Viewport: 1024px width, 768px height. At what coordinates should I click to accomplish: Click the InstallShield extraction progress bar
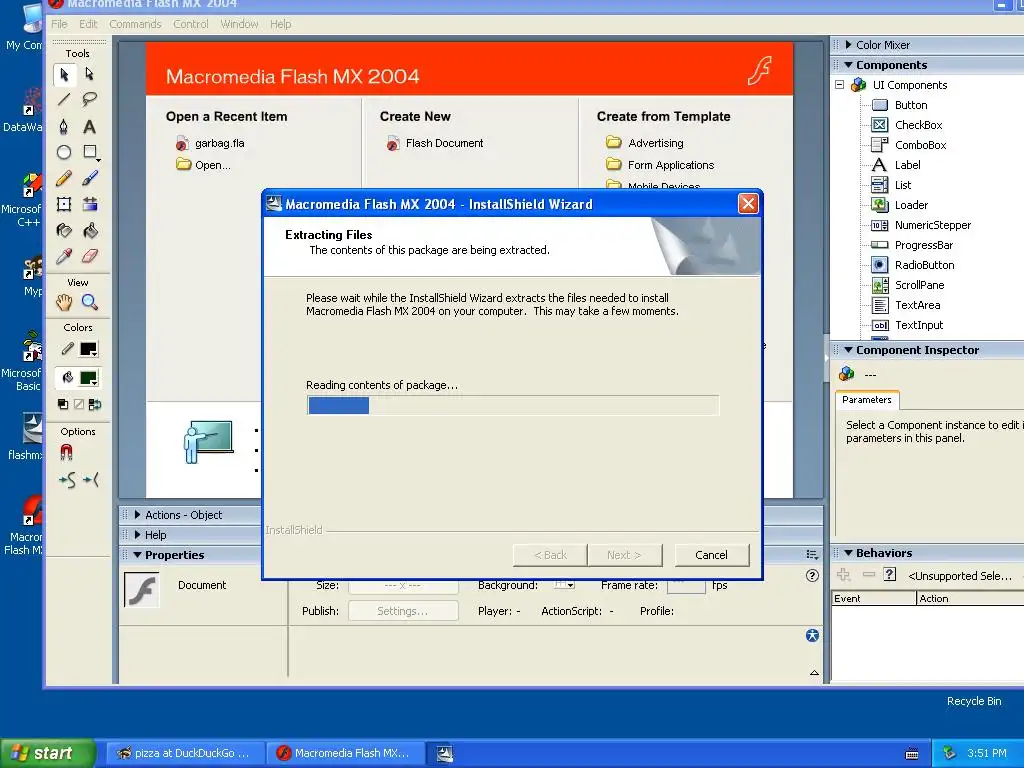pyautogui.click(x=513, y=406)
